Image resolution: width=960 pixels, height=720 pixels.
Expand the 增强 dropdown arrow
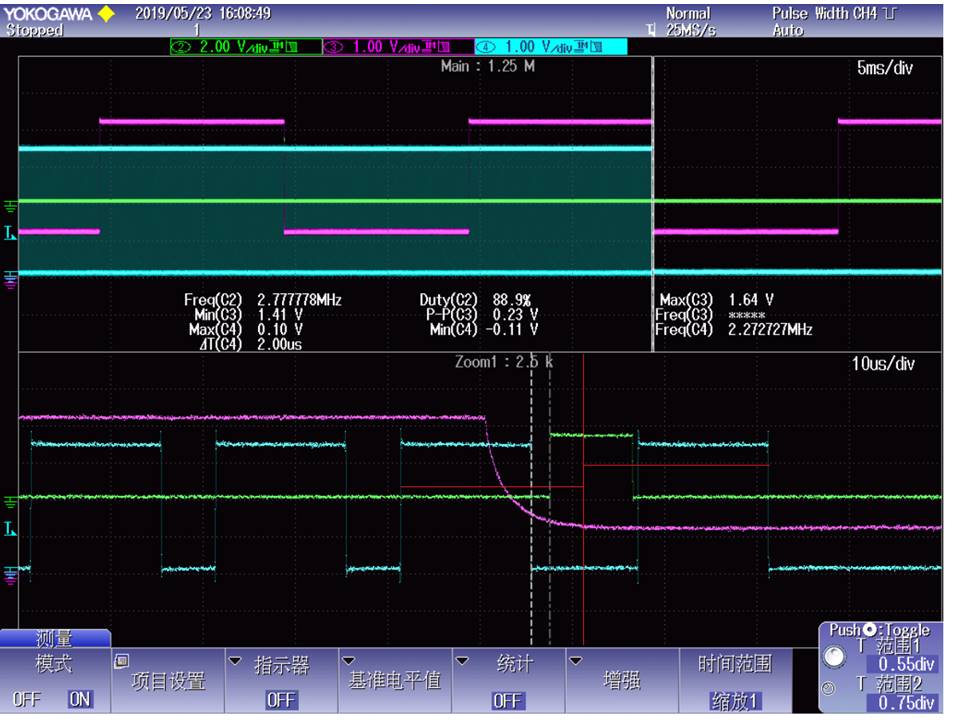point(576,661)
